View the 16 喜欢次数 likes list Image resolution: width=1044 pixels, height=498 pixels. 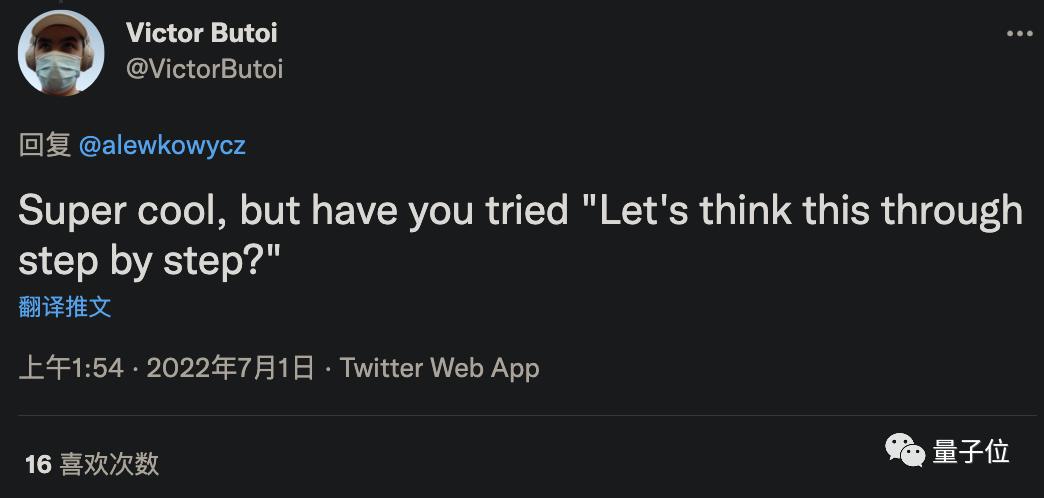click(92, 464)
